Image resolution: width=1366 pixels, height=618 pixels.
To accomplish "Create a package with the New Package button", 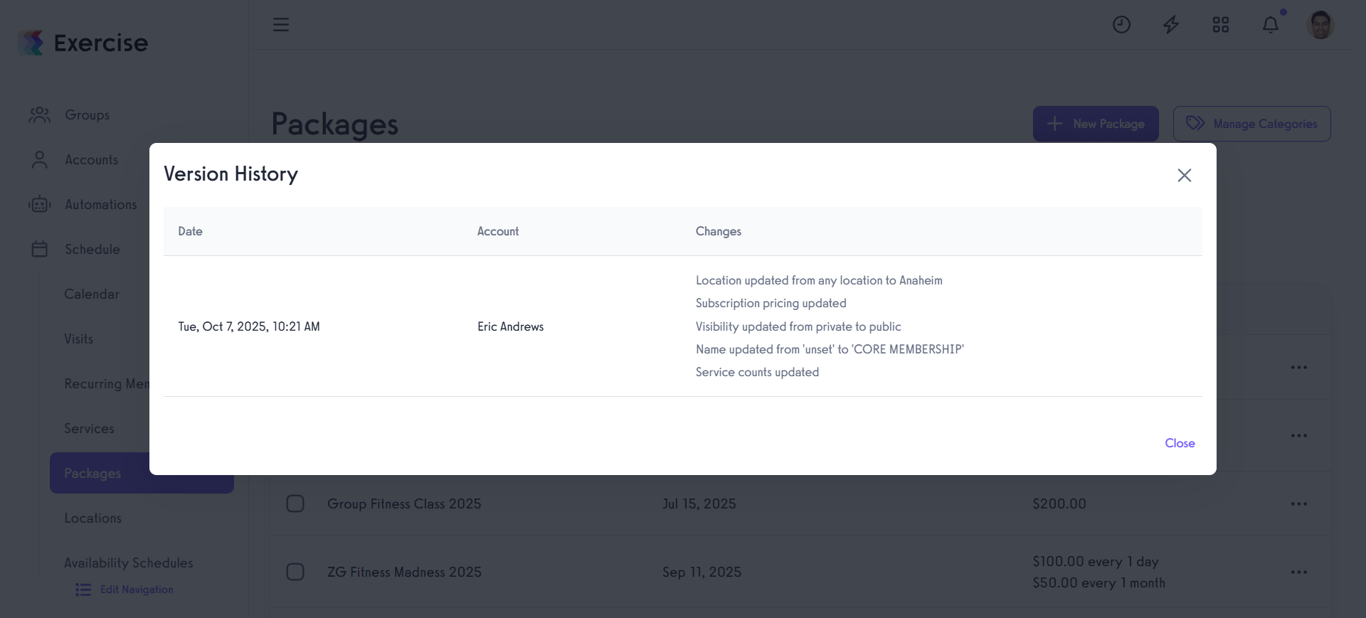I will pos(1096,123).
